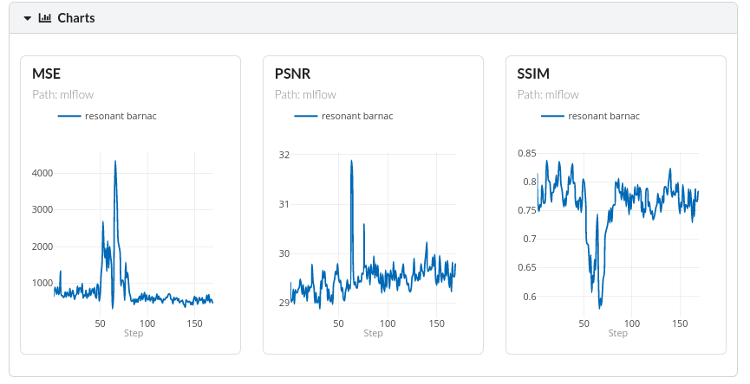Click the 150 x-axis tick in PSNR chart
Viewport: 750px width, 384px height.
tap(437, 324)
